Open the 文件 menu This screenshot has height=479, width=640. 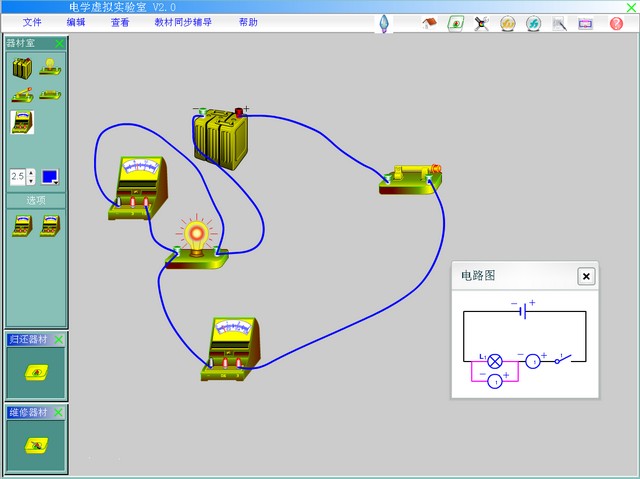click(32, 22)
